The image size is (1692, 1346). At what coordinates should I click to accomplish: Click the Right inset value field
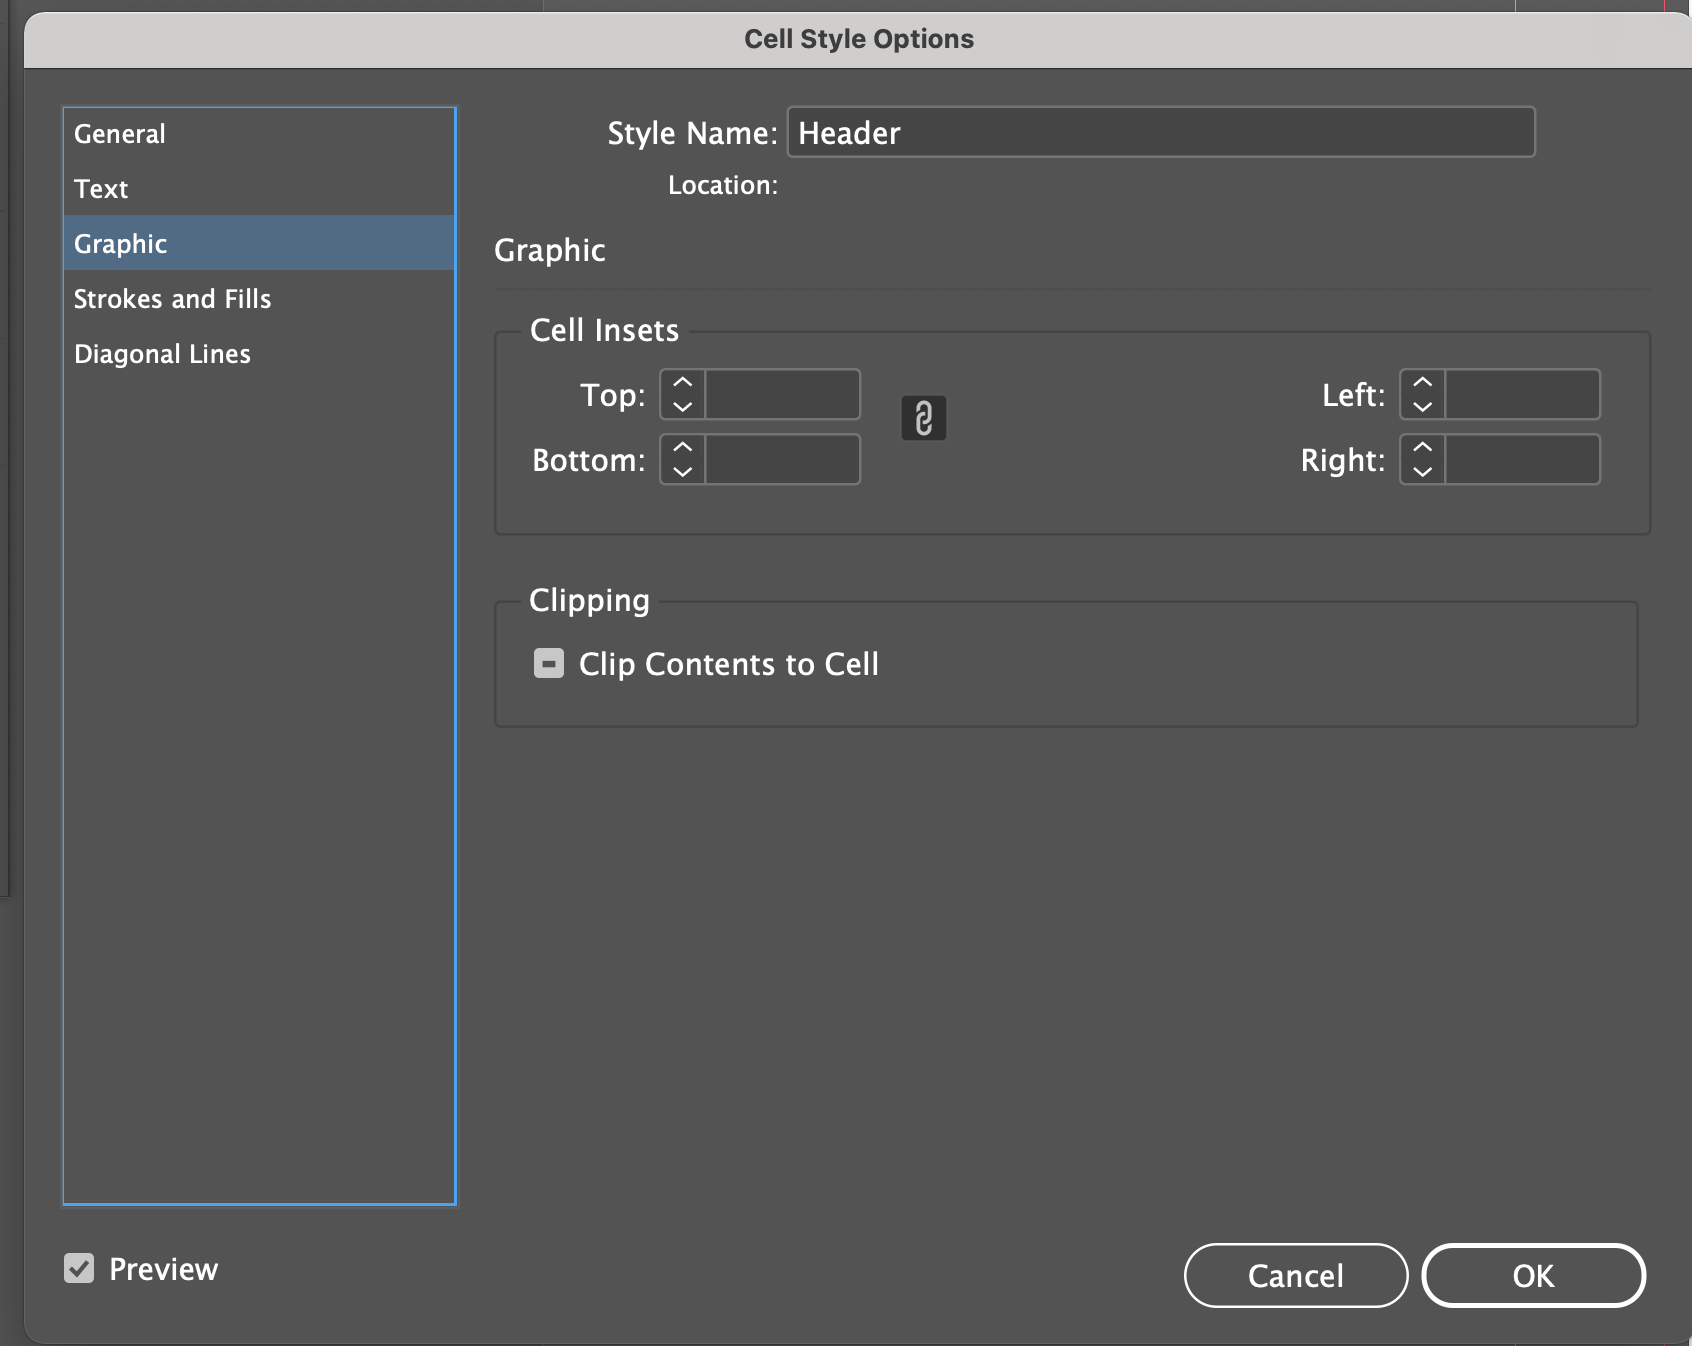pos(1522,459)
